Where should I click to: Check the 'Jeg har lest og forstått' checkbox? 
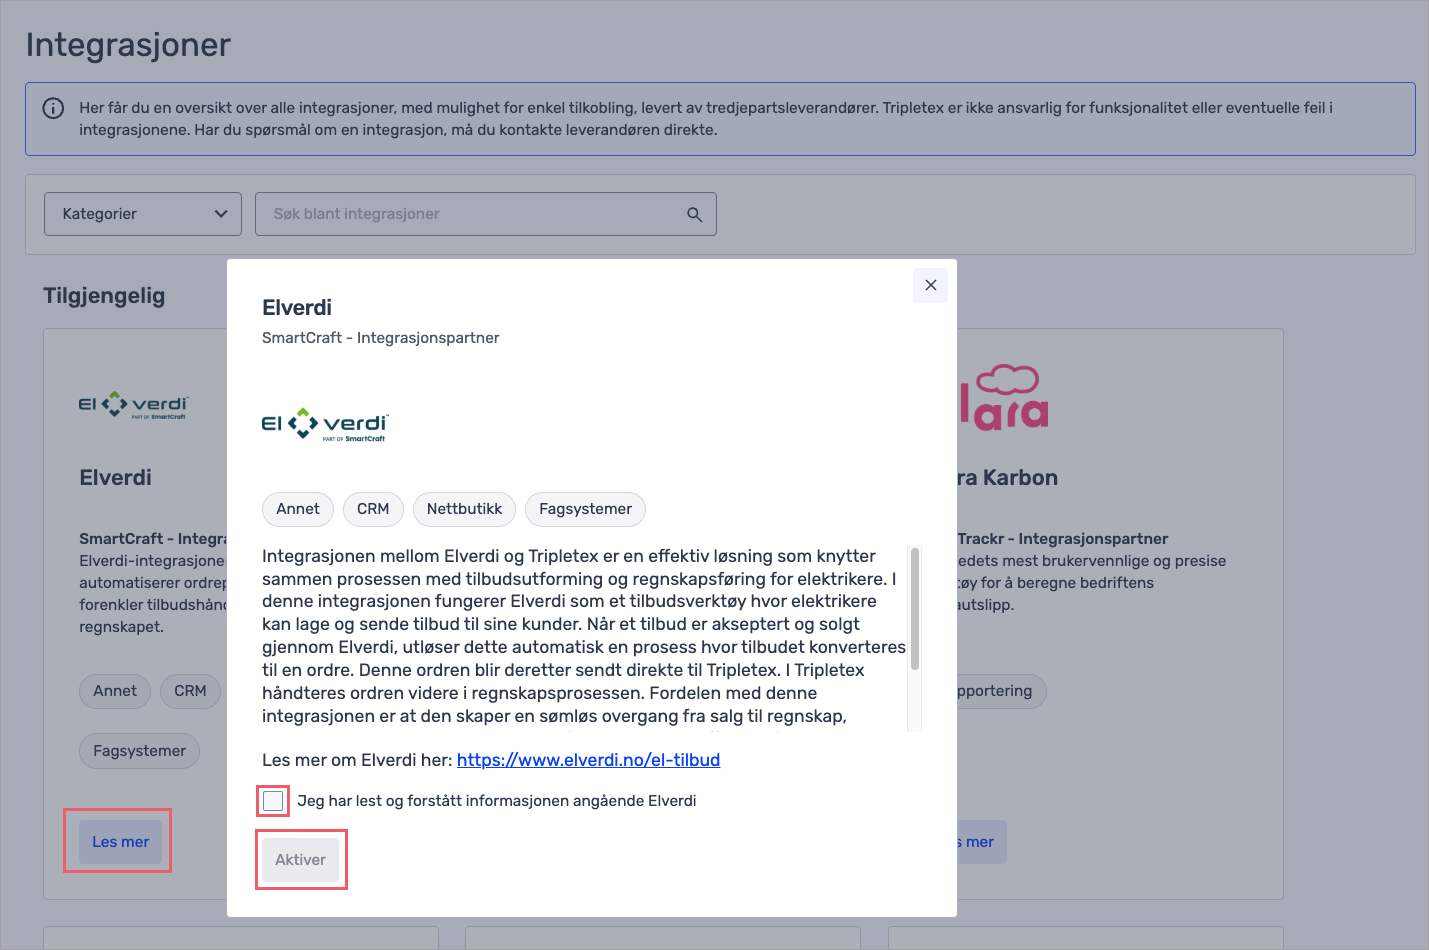(x=273, y=801)
